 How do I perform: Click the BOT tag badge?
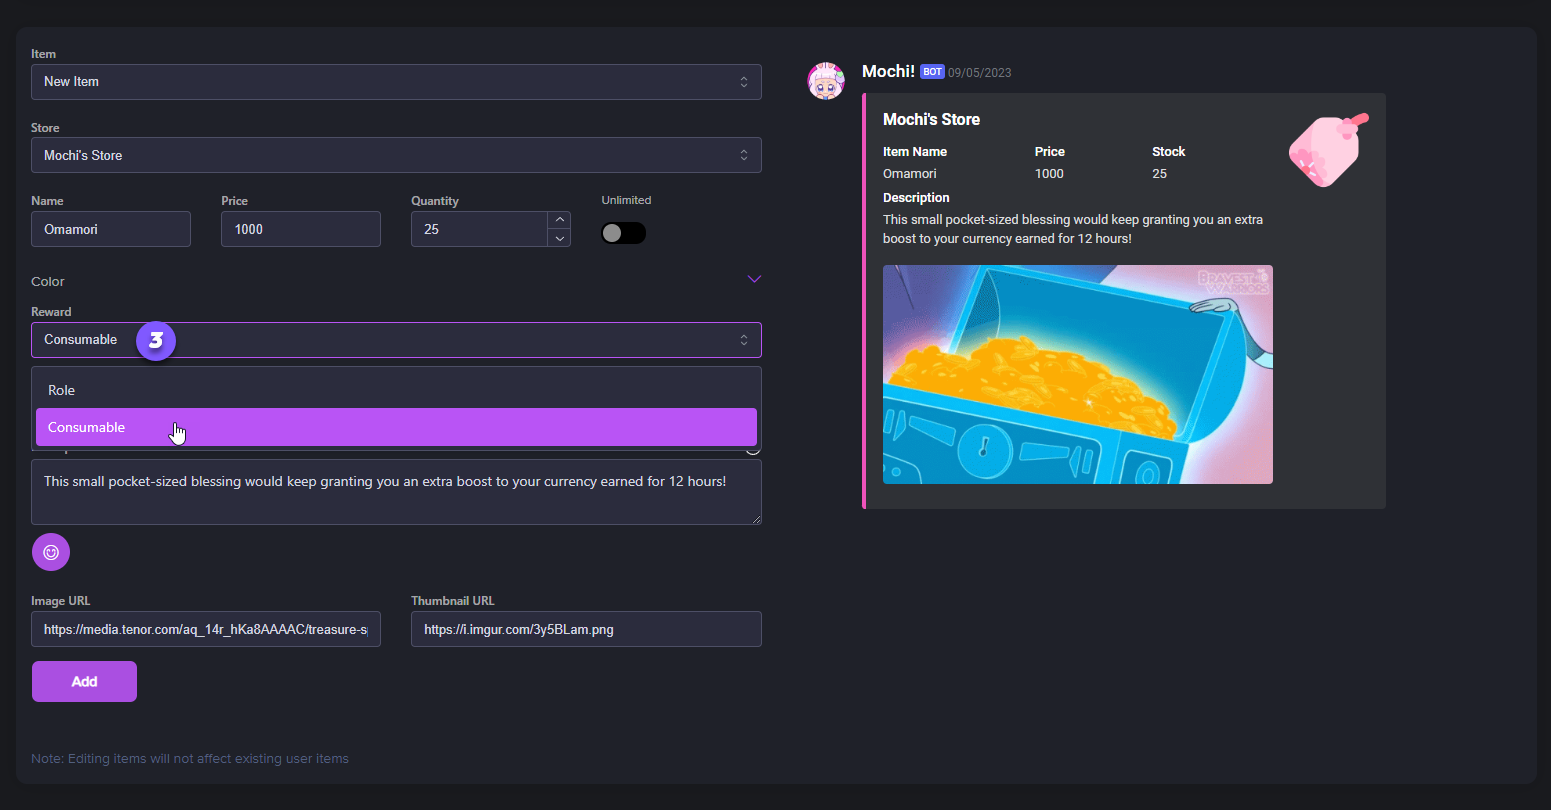point(932,72)
